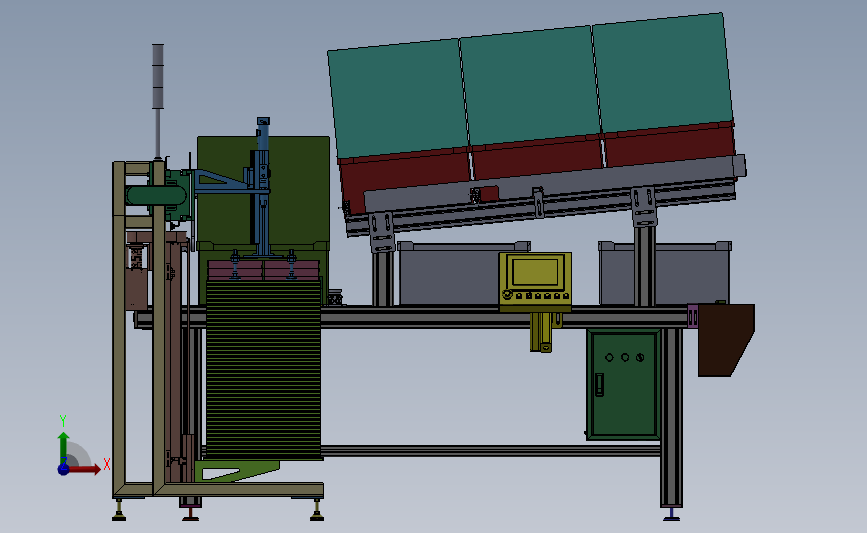Image resolution: width=867 pixels, height=533 pixels.
Task: Select the left teal cover panel
Action: click(x=398, y=98)
